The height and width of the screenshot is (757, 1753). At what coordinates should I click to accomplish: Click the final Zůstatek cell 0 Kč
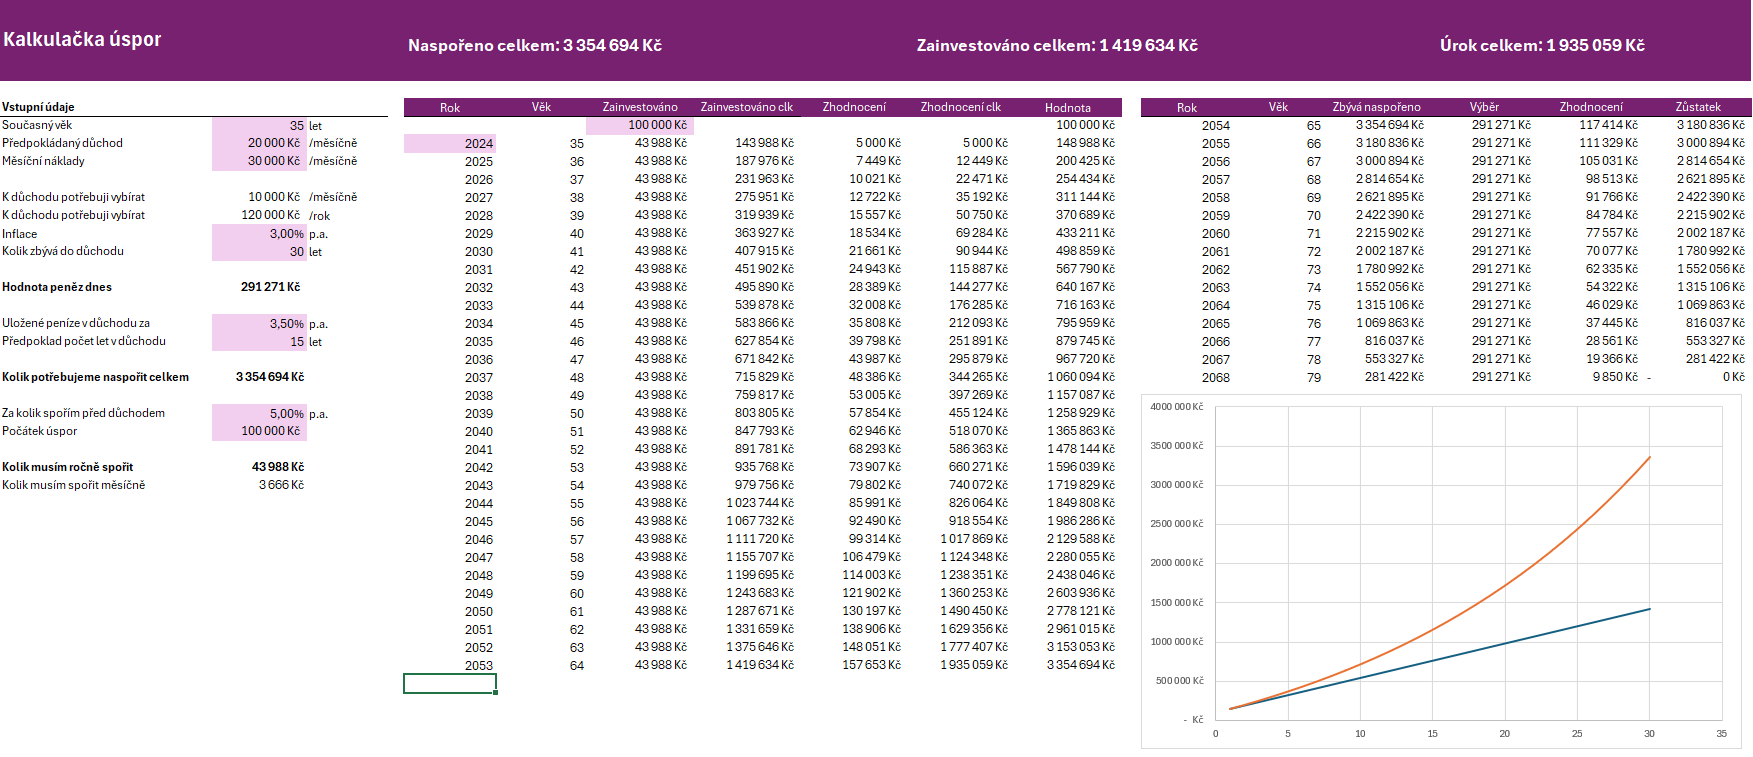(1734, 377)
